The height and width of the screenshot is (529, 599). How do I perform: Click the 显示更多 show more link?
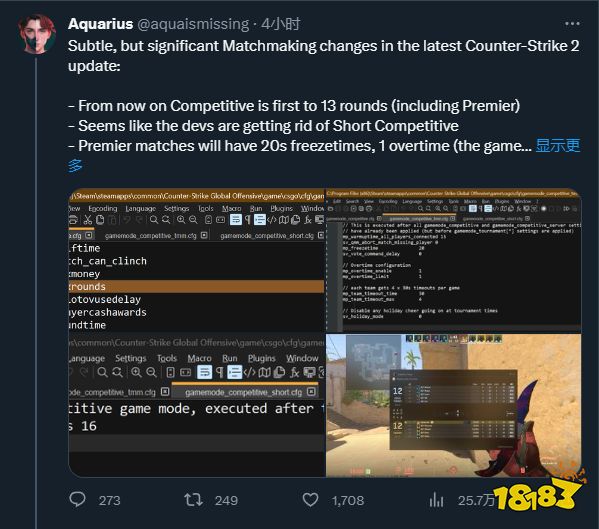(x=324, y=156)
